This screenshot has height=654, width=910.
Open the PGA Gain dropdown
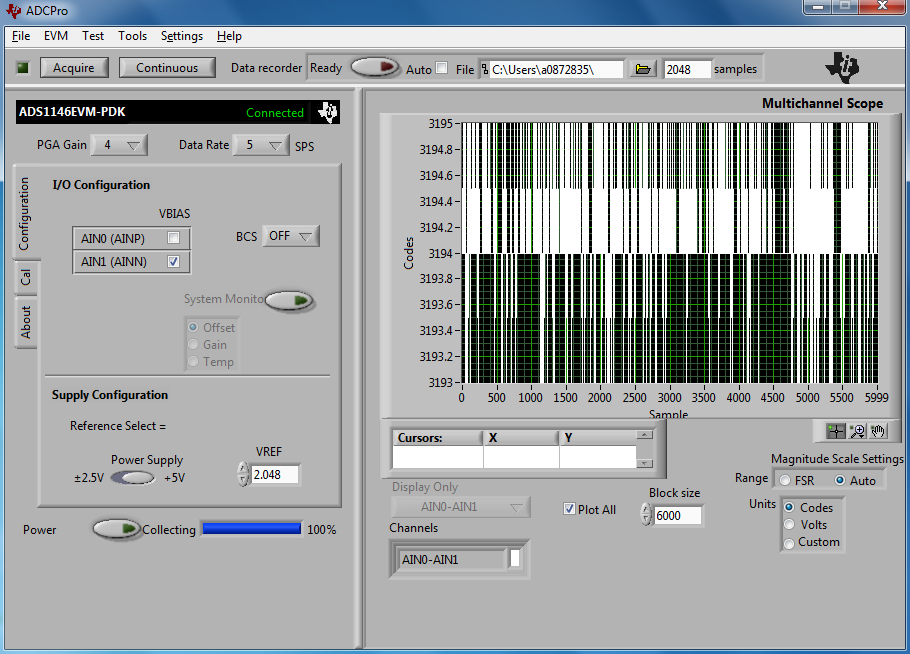pyautogui.click(x=119, y=145)
